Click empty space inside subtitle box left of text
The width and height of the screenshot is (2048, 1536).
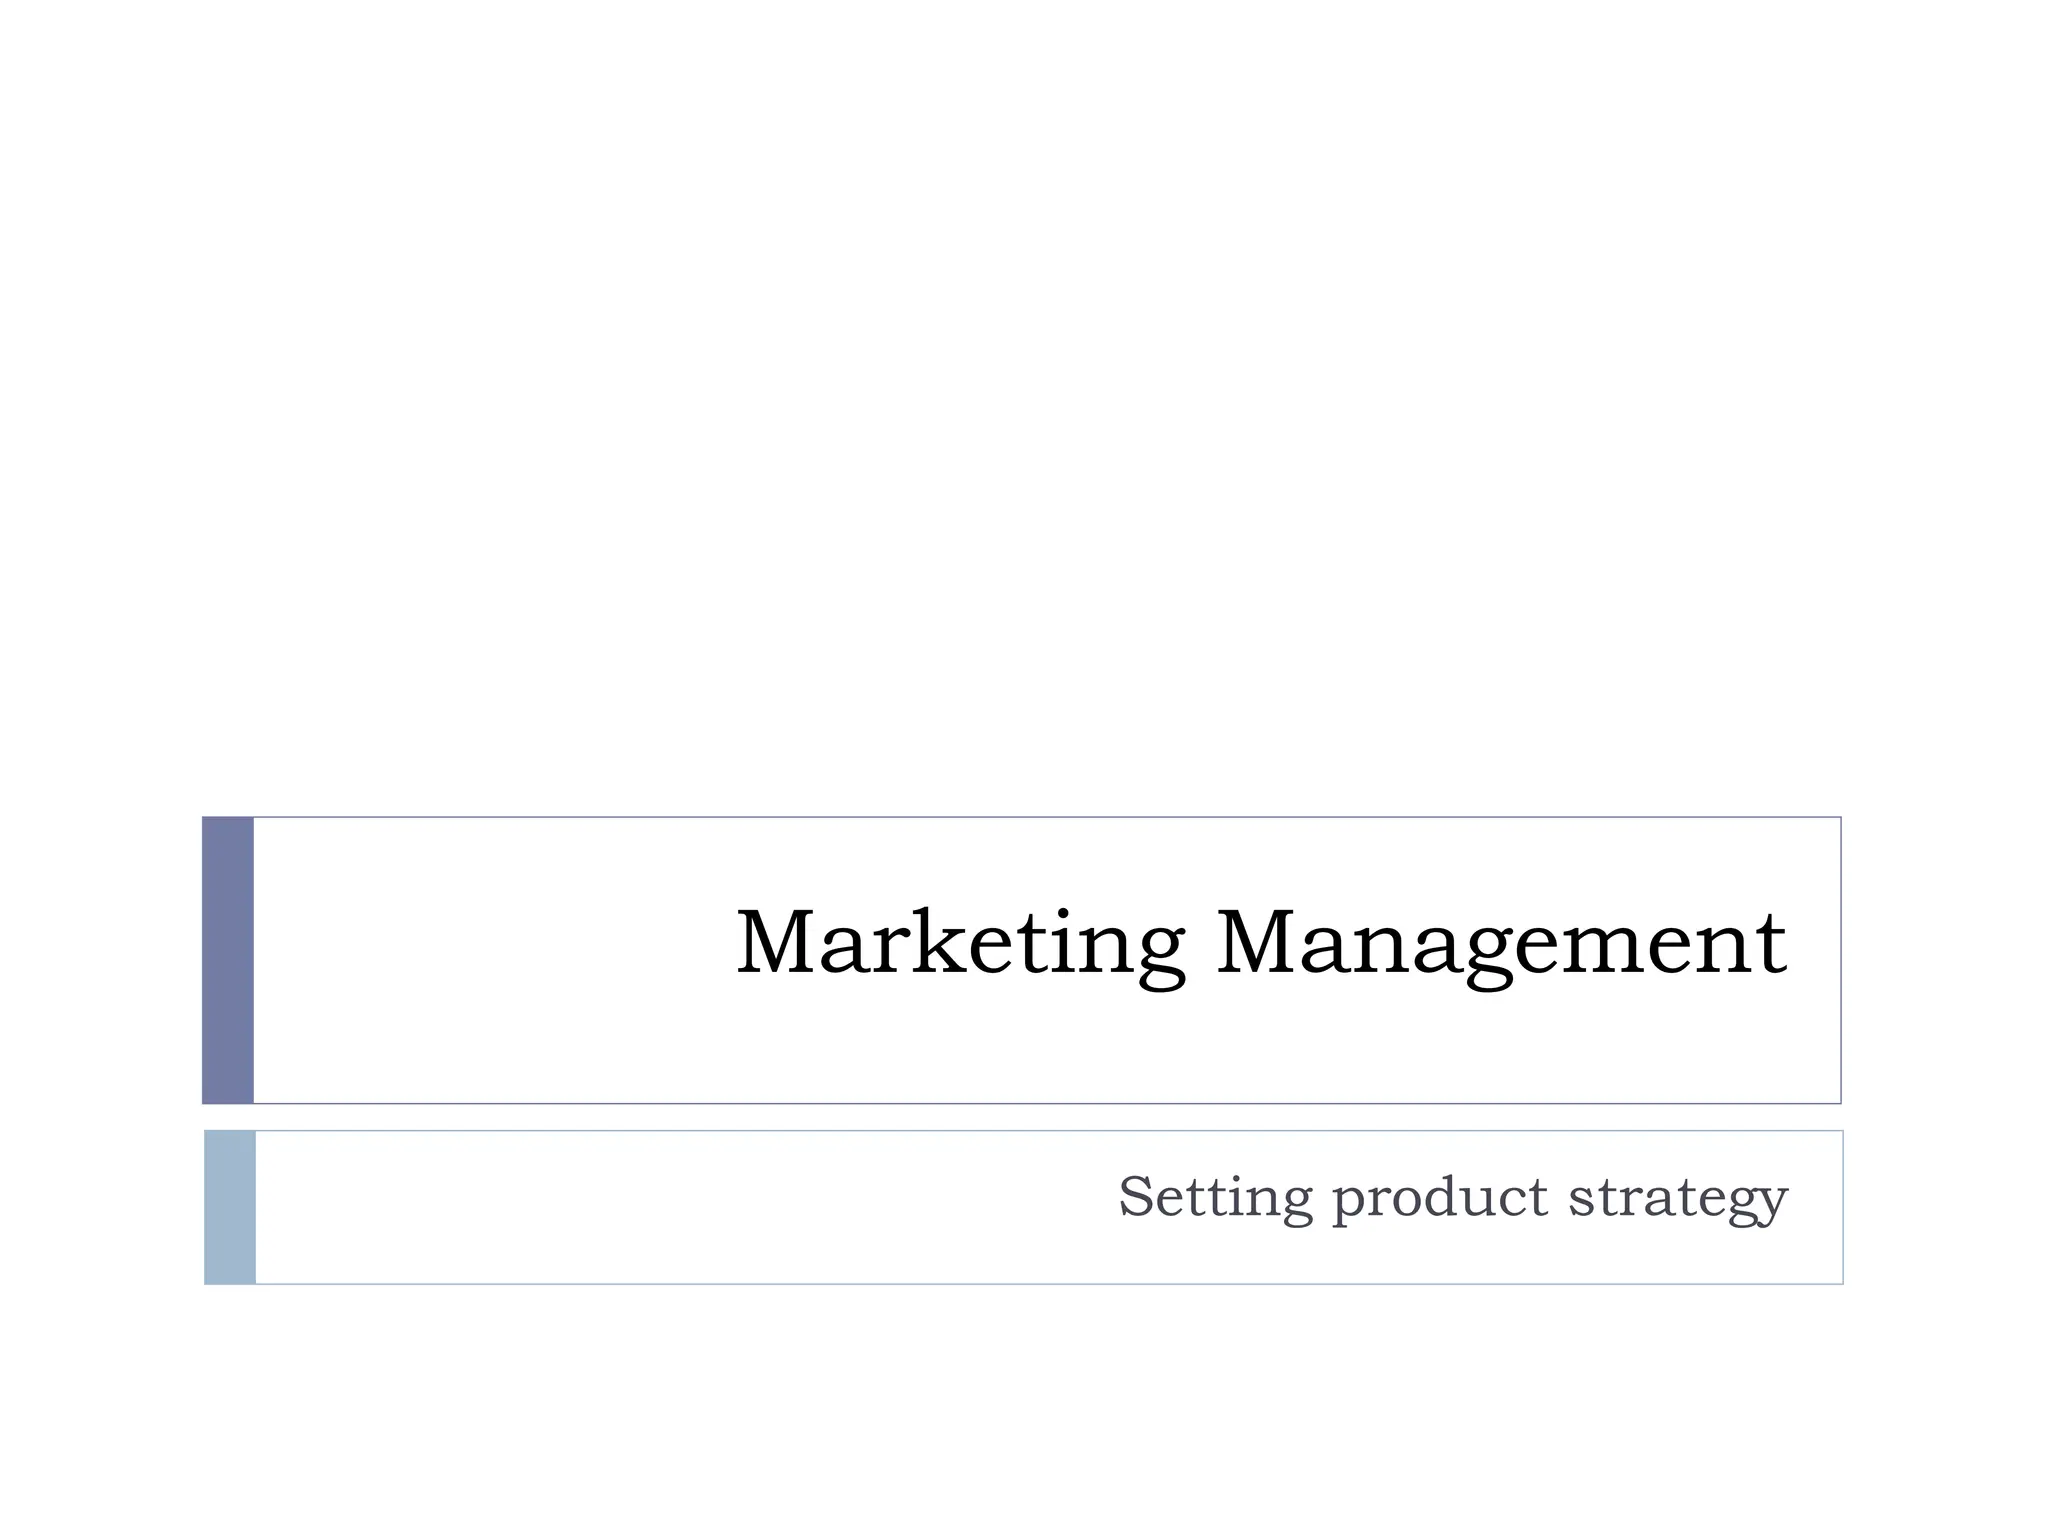[600, 1207]
